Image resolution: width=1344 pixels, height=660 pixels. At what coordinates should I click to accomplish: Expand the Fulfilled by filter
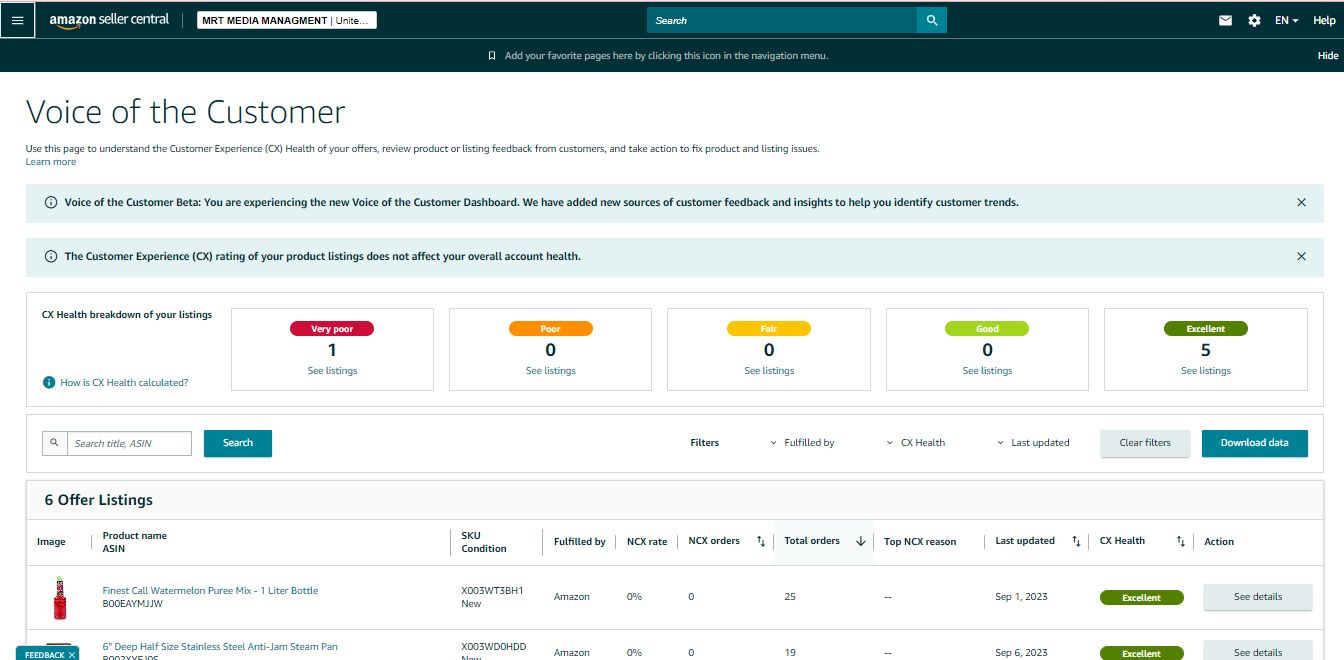pos(802,442)
